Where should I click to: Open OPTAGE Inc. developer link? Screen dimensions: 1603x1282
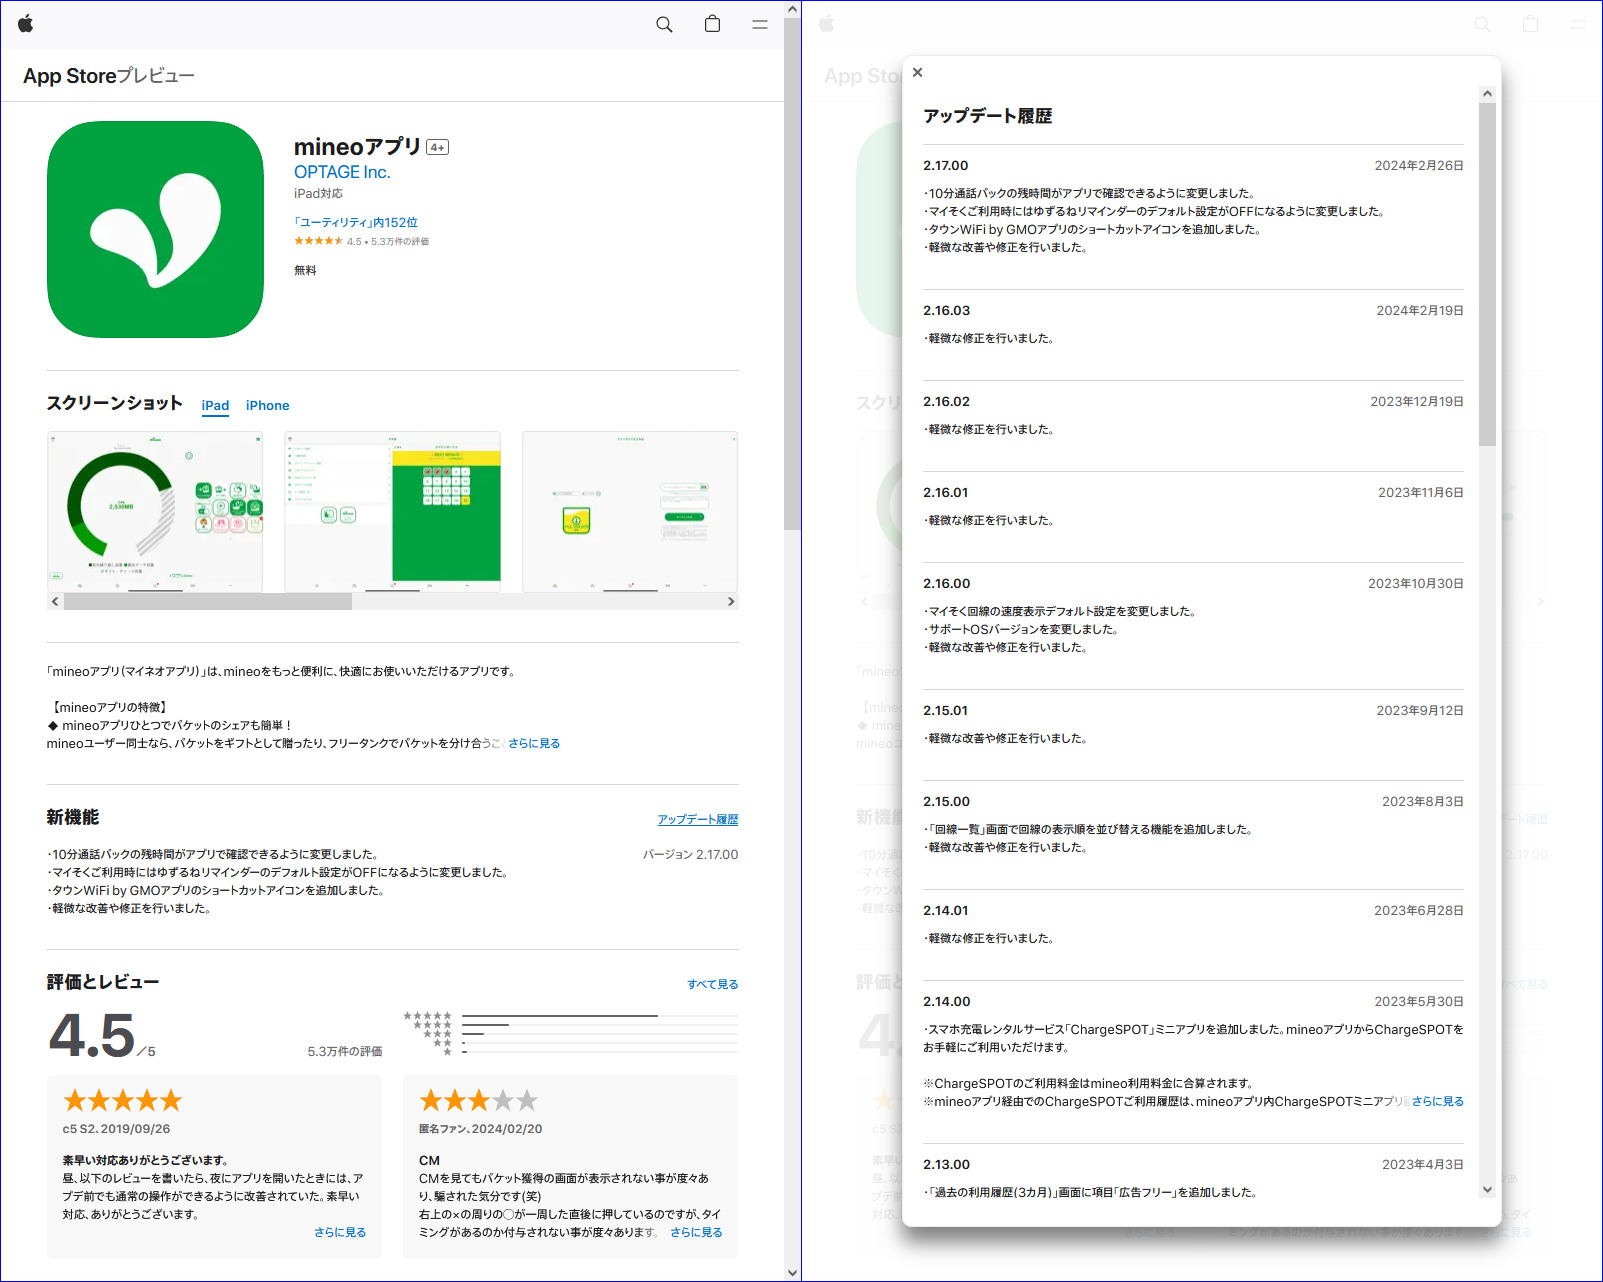tap(342, 172)
